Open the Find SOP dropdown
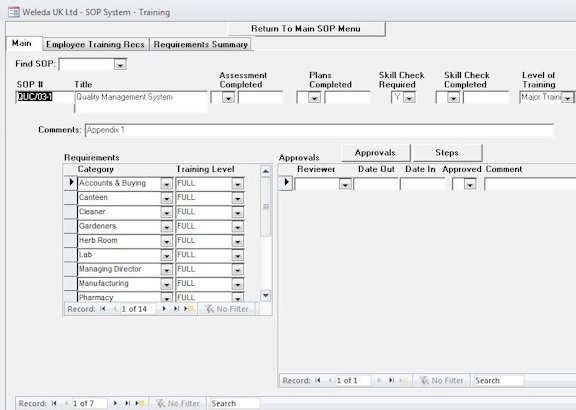 point(120,65)
